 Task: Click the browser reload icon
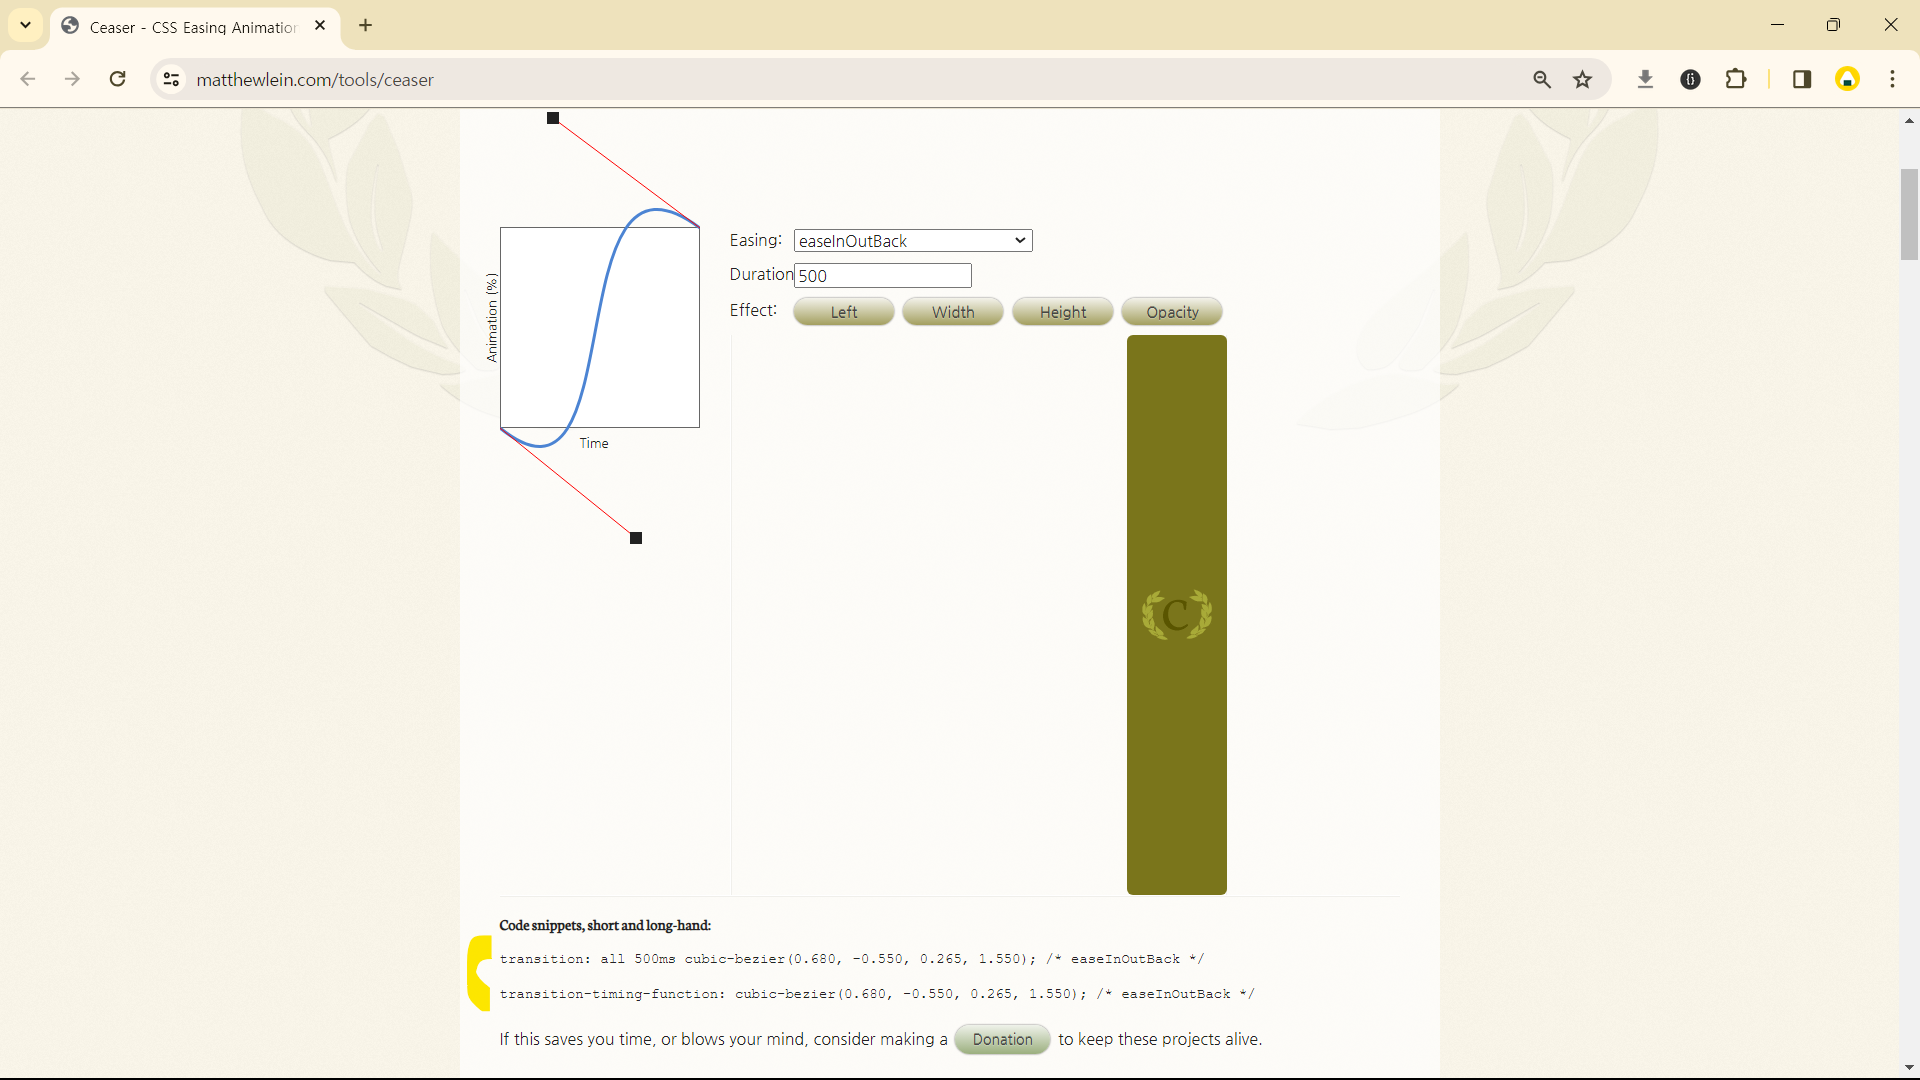click(118, 79)
